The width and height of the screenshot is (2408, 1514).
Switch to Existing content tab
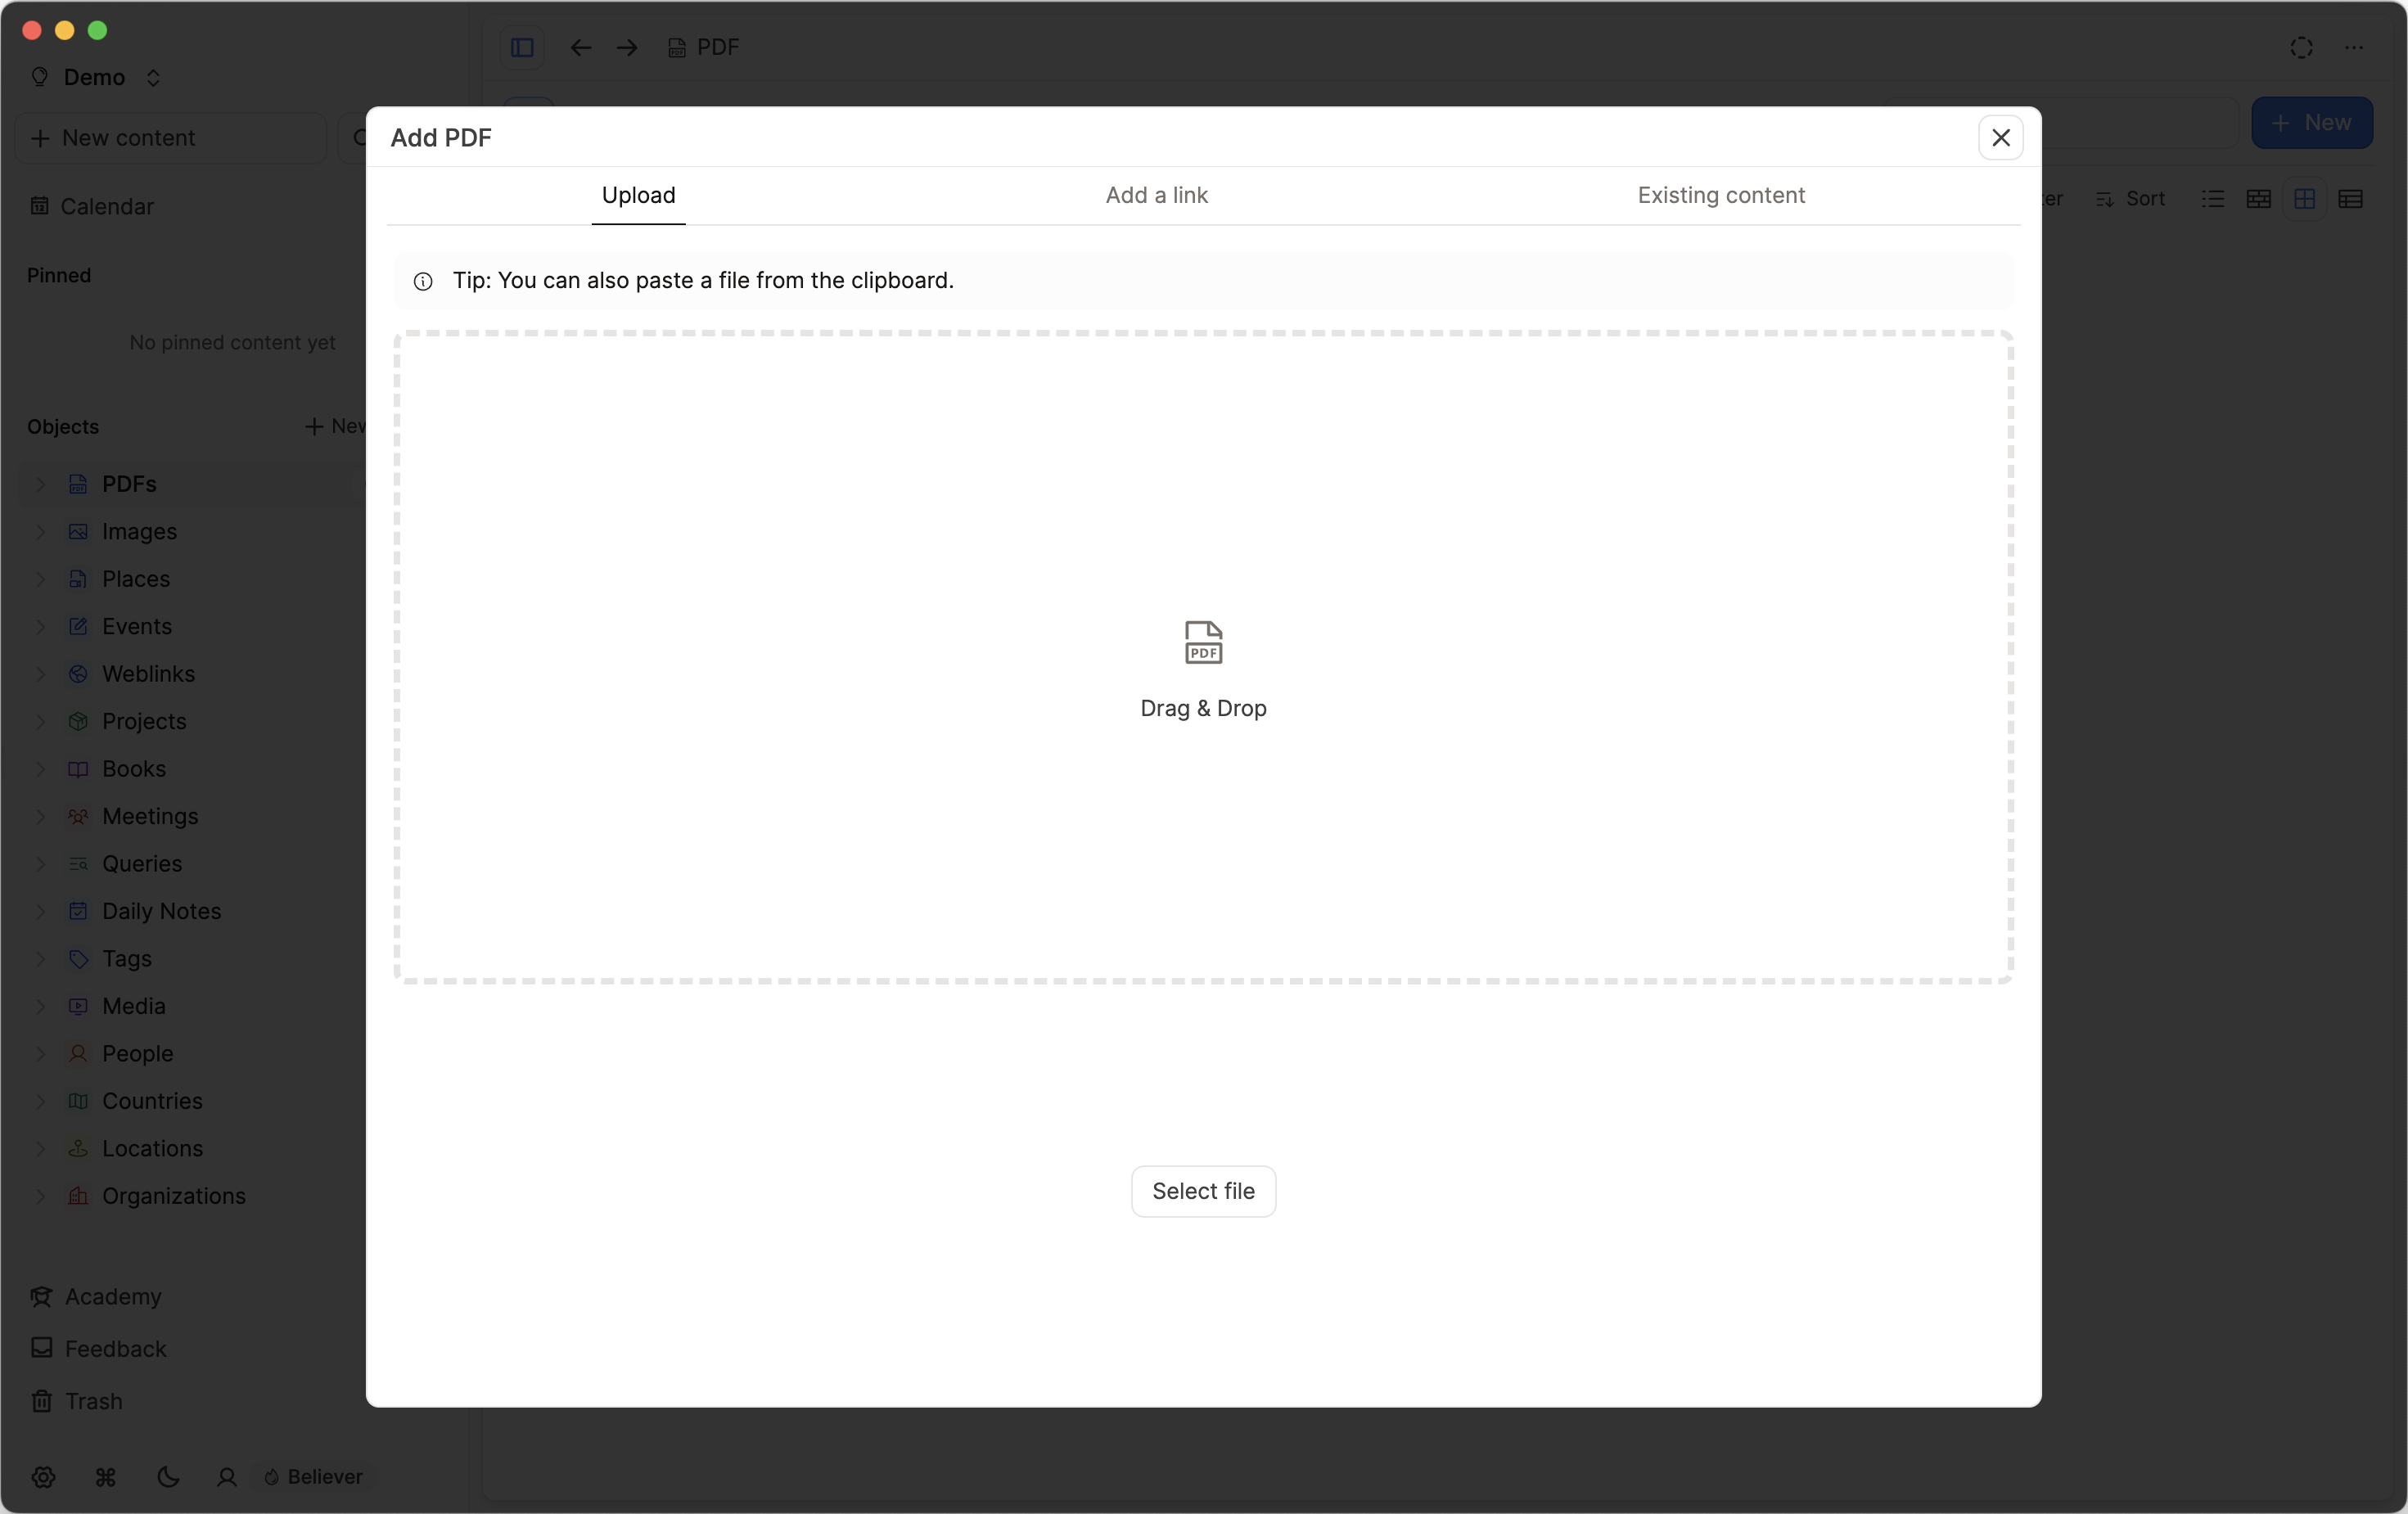point(1721,196)
